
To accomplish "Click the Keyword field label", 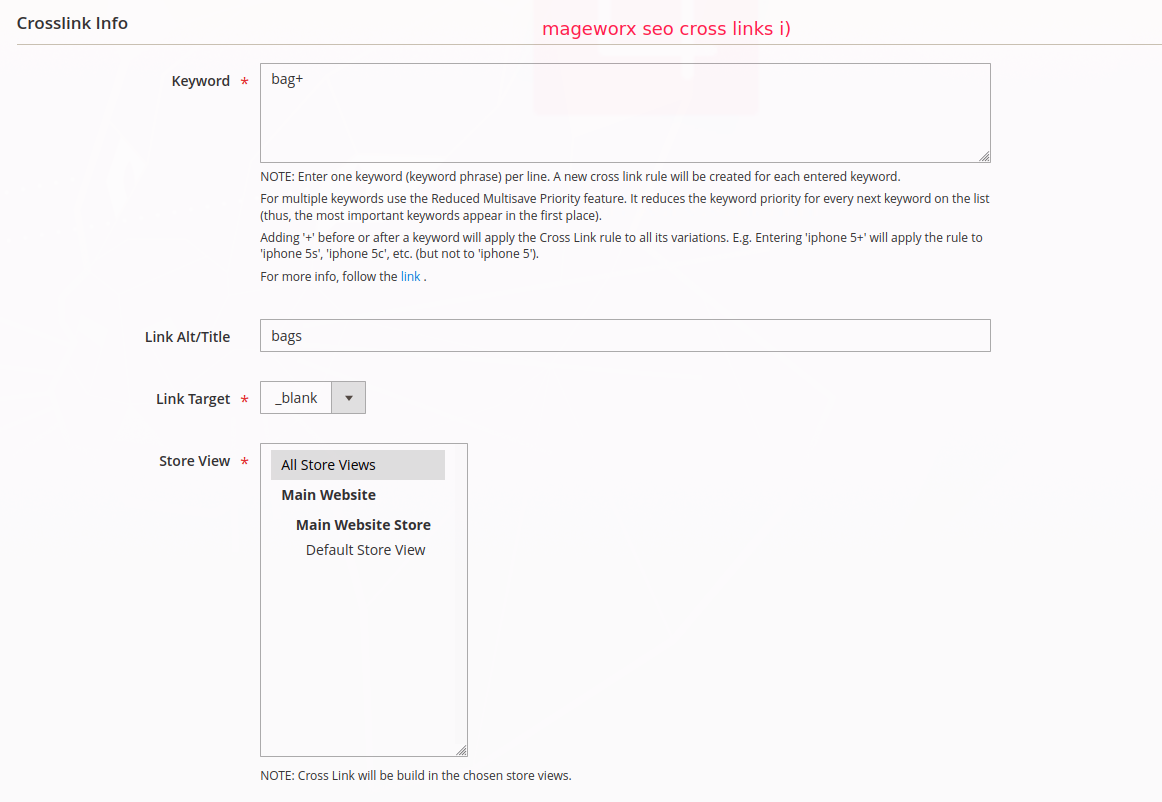I will 200,81.
